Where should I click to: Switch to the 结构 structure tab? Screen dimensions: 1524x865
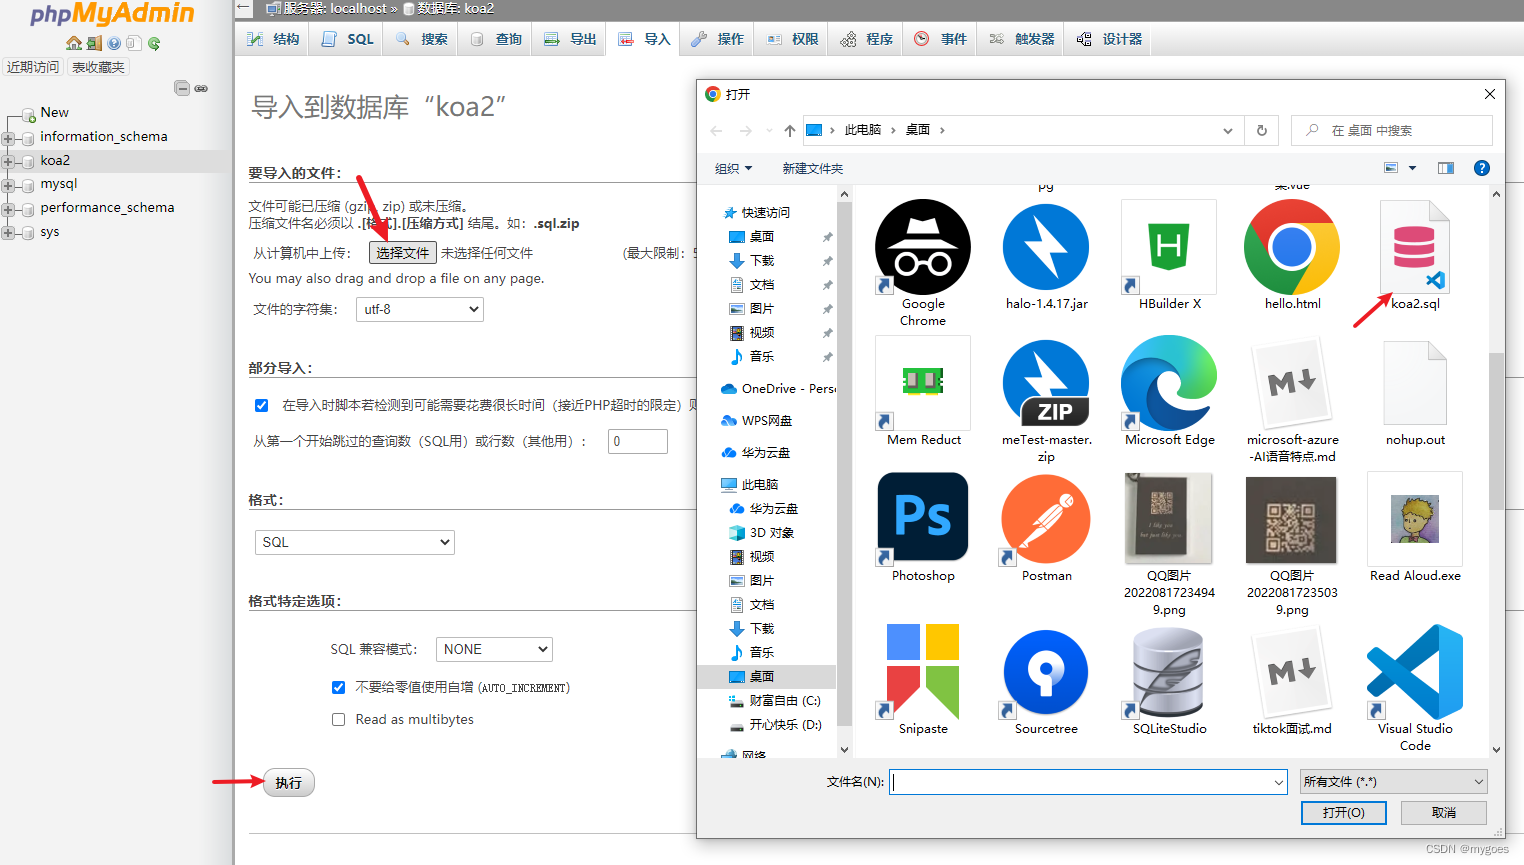[271, 38]
